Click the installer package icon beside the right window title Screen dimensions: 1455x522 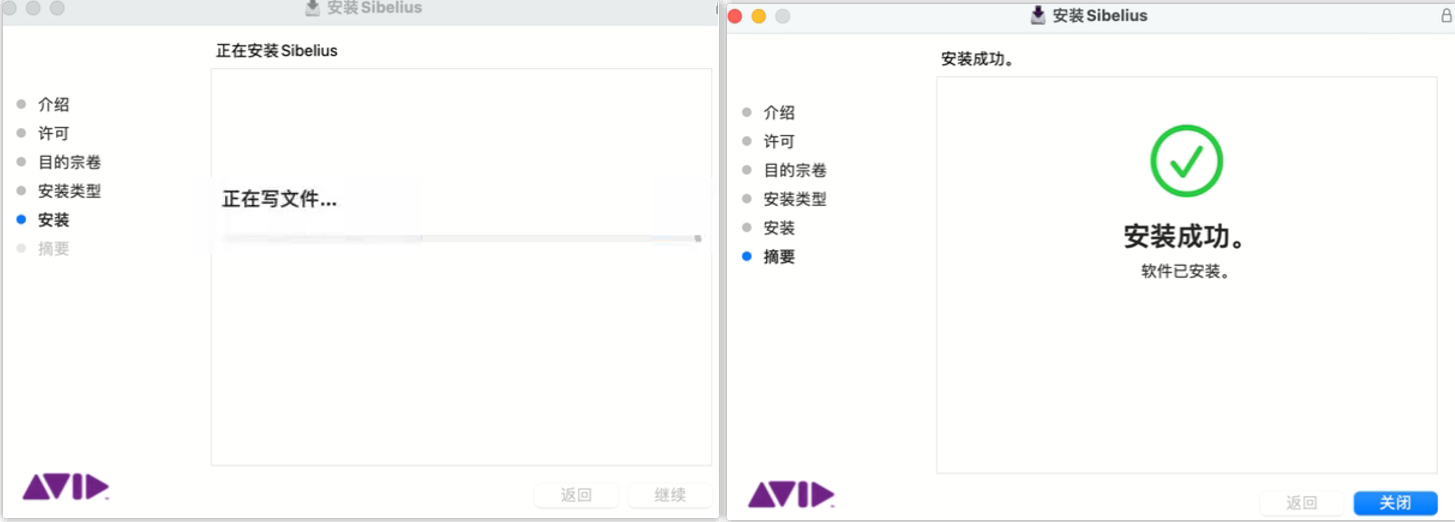click(1038, 15)
